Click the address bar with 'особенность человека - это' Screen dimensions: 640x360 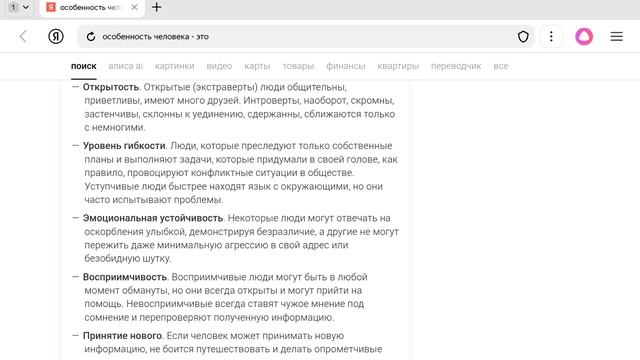click(x=305, y=37)
